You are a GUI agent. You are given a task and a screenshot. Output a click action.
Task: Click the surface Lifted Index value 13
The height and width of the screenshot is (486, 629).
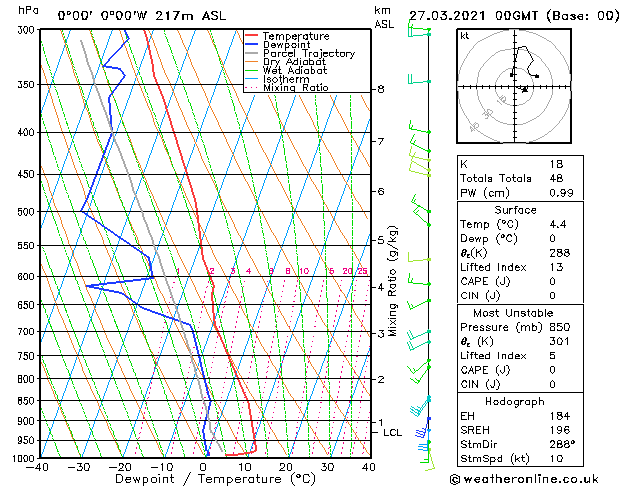click(556, 267)
